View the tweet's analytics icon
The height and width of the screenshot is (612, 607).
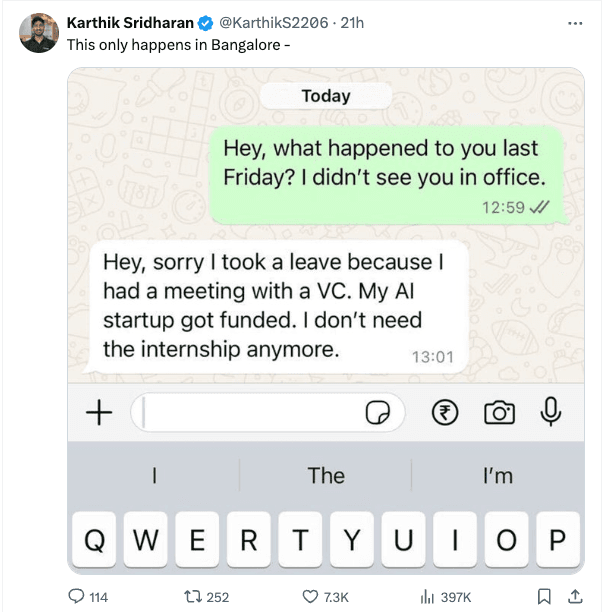(x=427, y=597)
